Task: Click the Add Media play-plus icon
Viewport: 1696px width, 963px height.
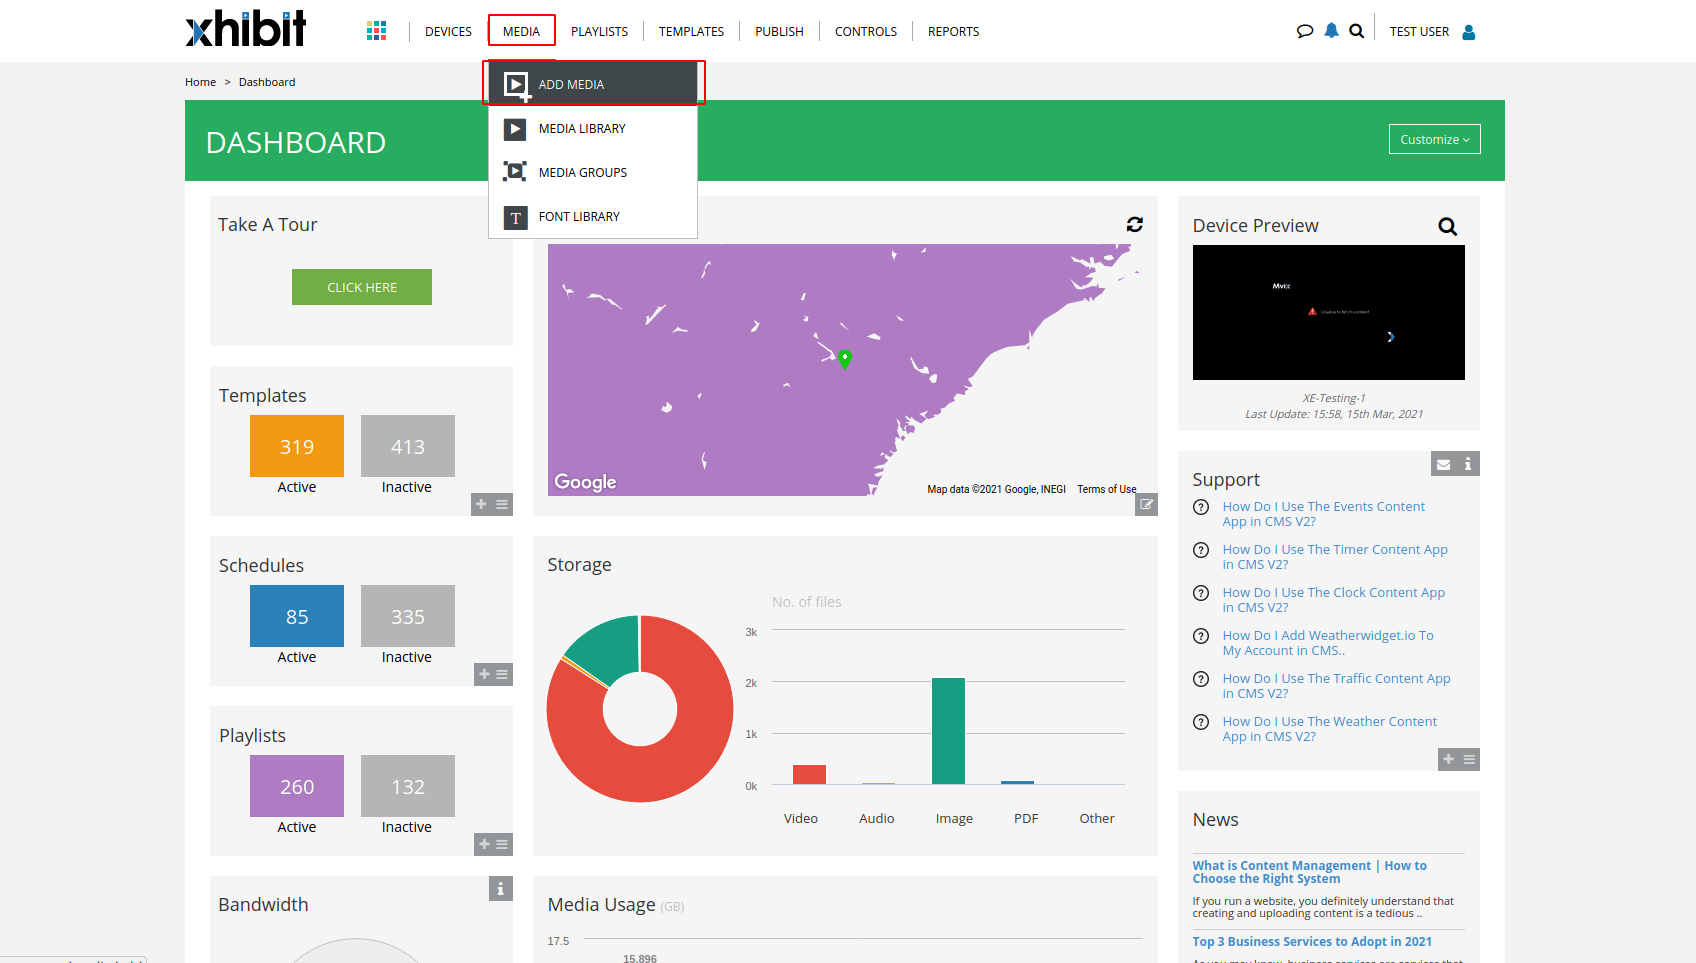Action: 516,85
